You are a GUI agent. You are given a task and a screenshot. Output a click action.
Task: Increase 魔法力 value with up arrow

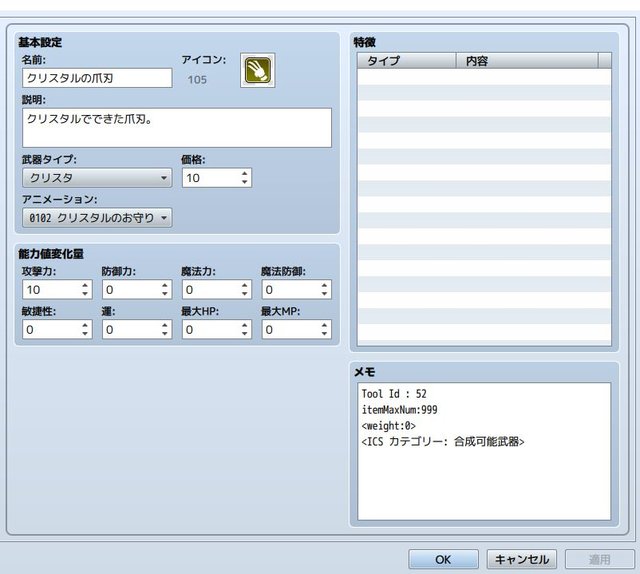(x=244, y=285)
